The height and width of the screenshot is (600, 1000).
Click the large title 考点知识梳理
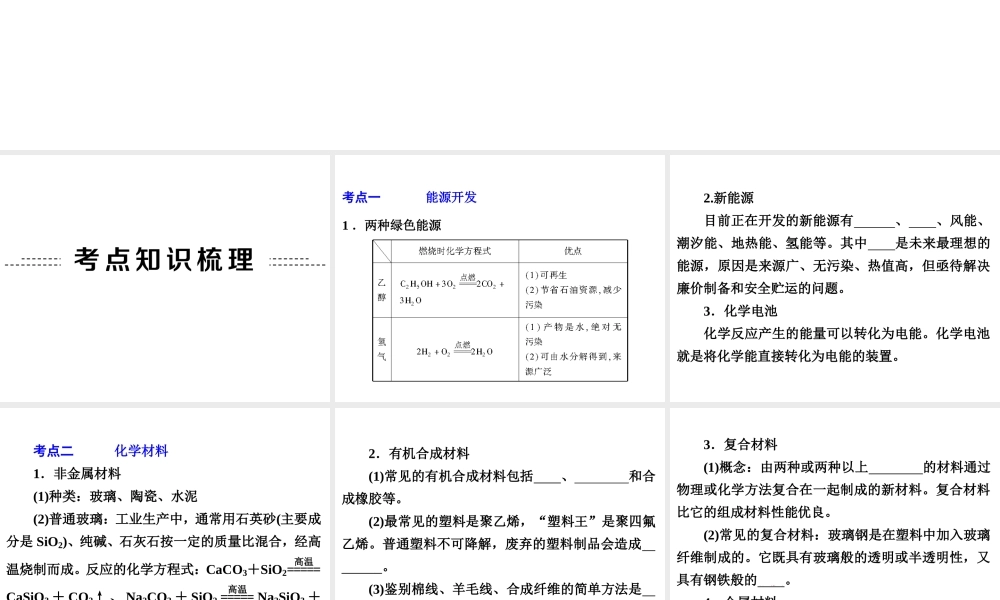pos(165,260)
